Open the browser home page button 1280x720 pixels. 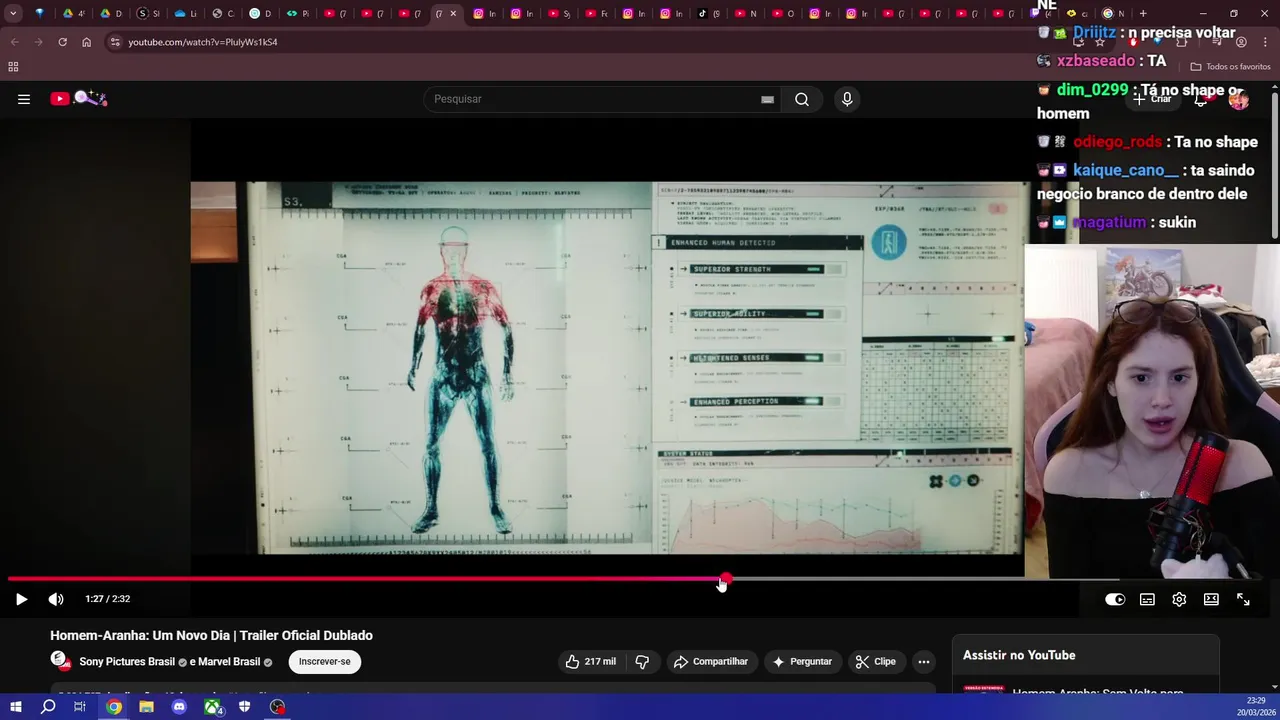[x=86, y=42]
